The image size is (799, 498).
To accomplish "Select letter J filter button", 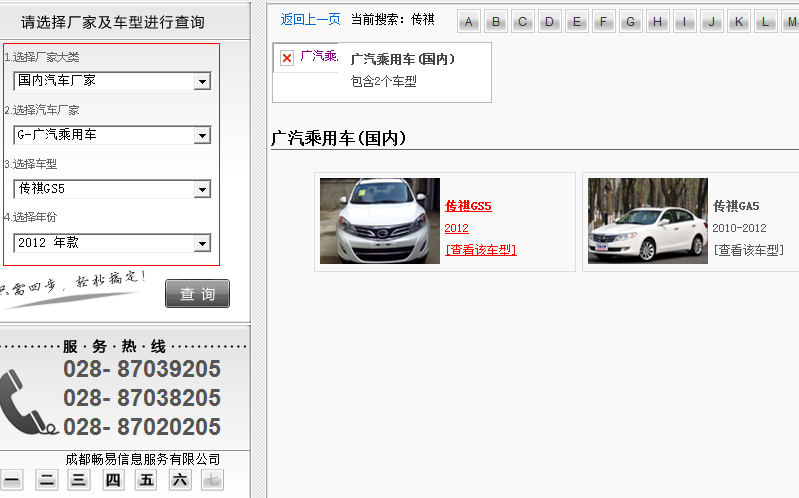I will 711,21.
